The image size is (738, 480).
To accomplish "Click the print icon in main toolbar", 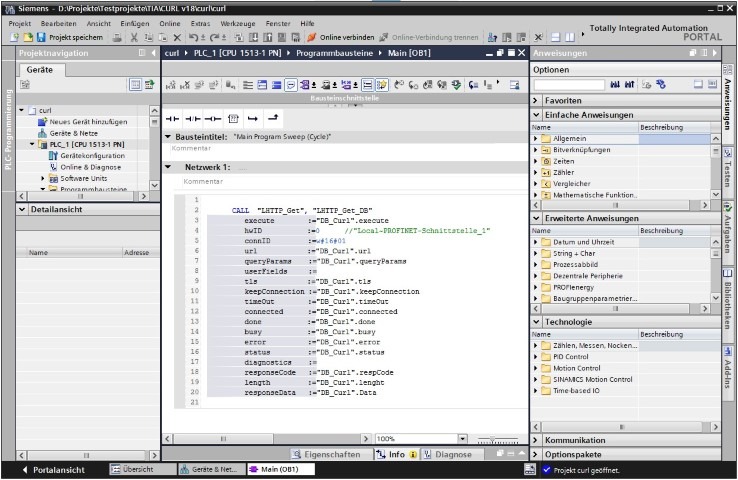I will (117, 37).
